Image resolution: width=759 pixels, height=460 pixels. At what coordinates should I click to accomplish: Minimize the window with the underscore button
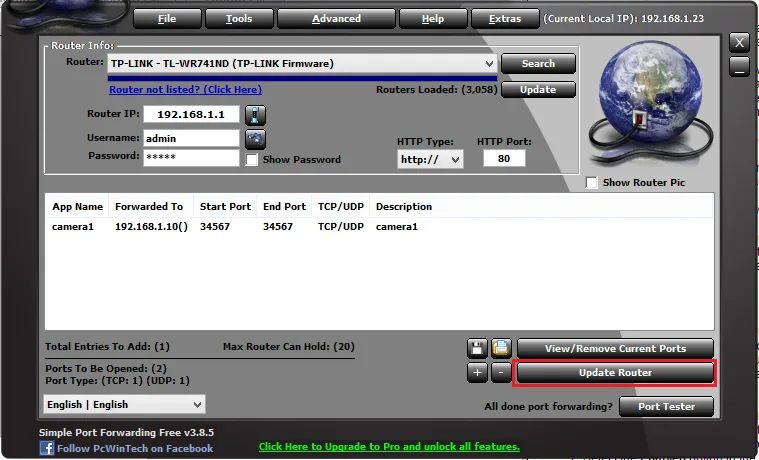[x=739, y=67]
